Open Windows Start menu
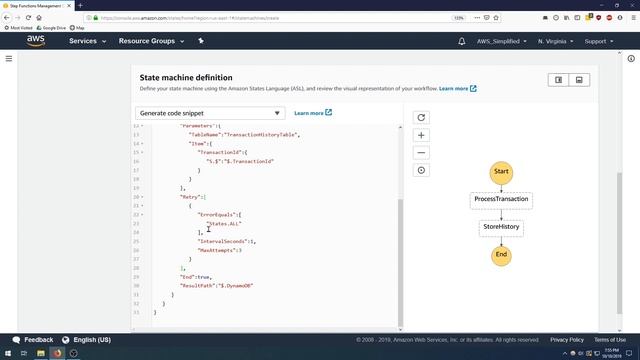The width and height of the screenshot is (640, 360). pos(8,353)
